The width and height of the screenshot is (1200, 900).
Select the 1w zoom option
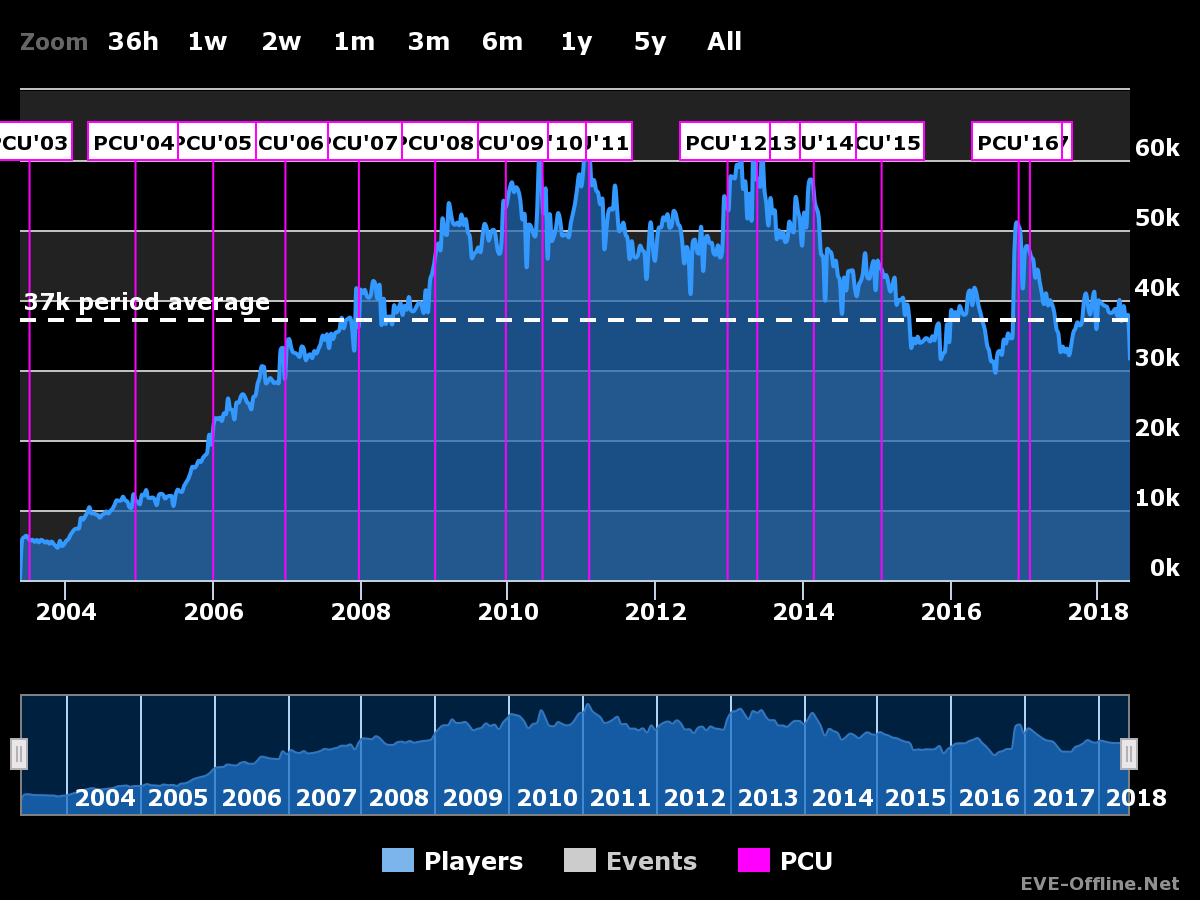pyautogui.click(x=207, y=42)
